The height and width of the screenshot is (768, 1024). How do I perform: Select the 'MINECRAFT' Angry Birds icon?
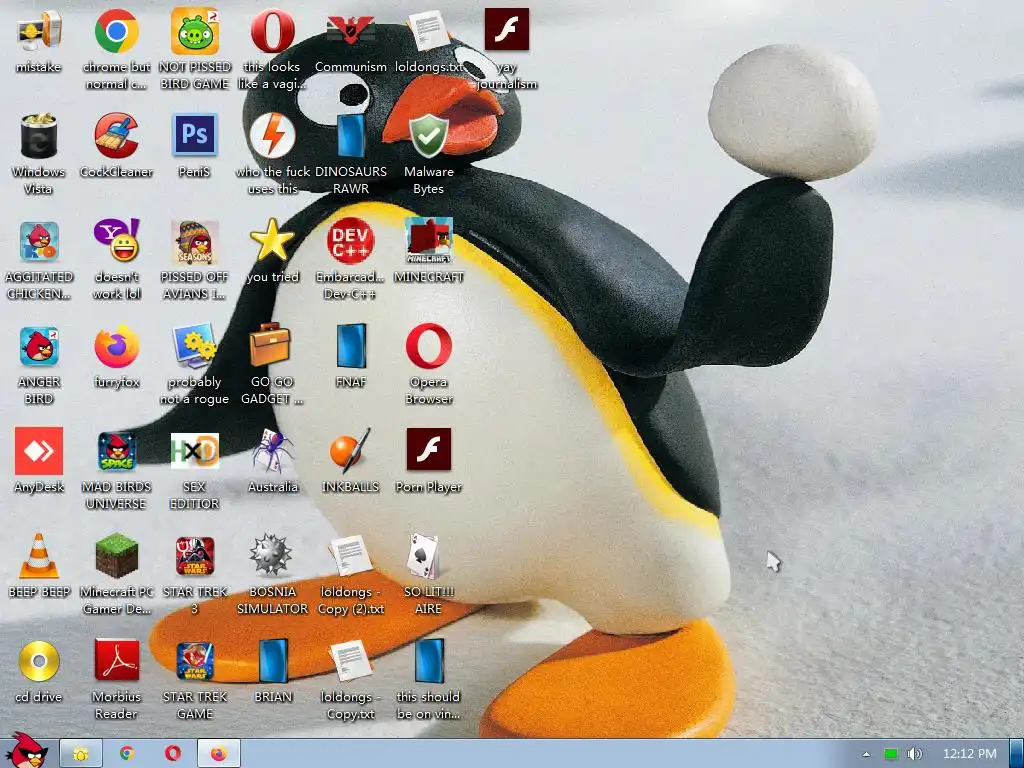[x=428, y=240]
